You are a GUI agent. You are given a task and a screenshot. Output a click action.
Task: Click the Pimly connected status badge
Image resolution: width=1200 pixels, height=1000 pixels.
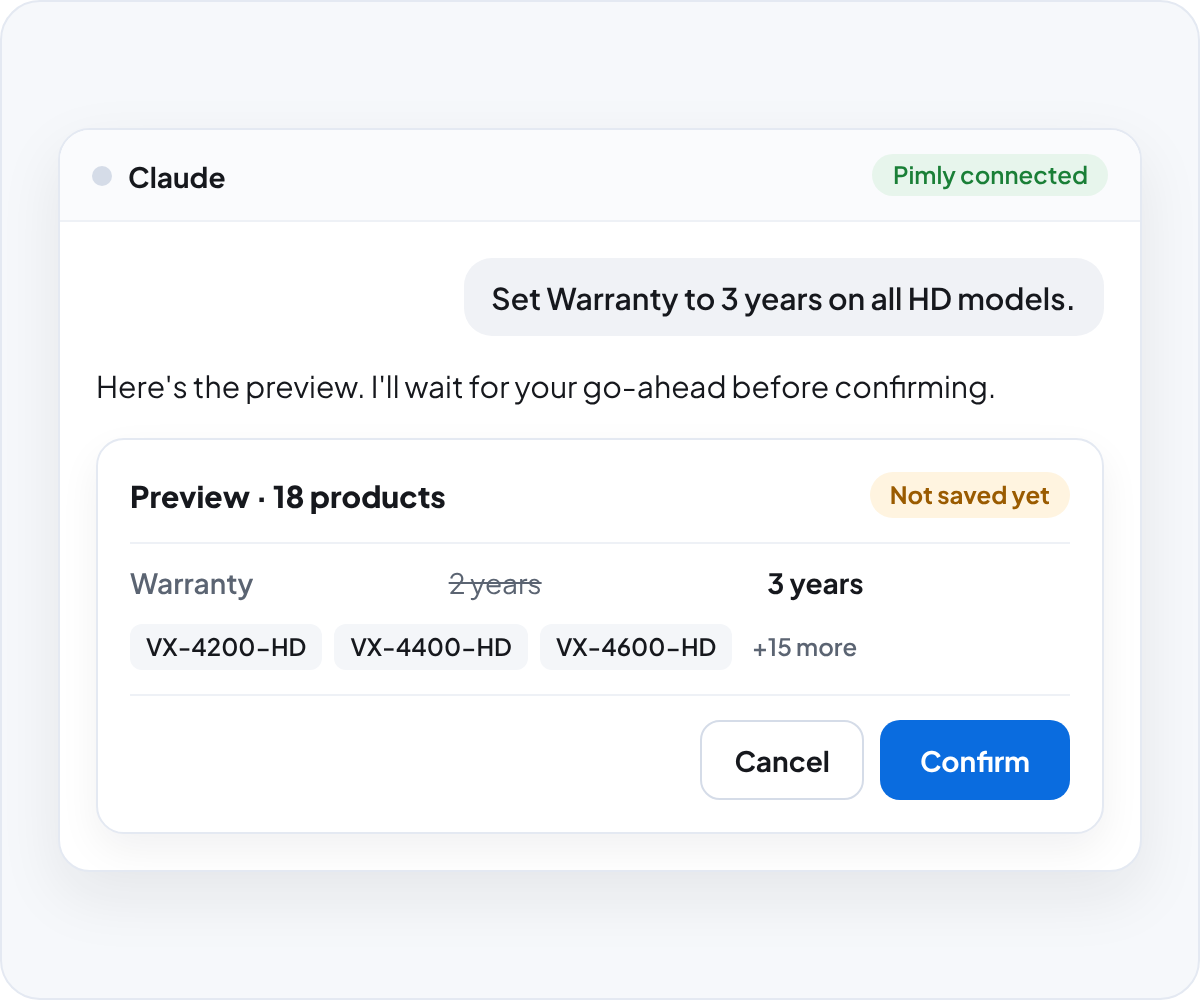pyautogui.click(x=990, y=176)
